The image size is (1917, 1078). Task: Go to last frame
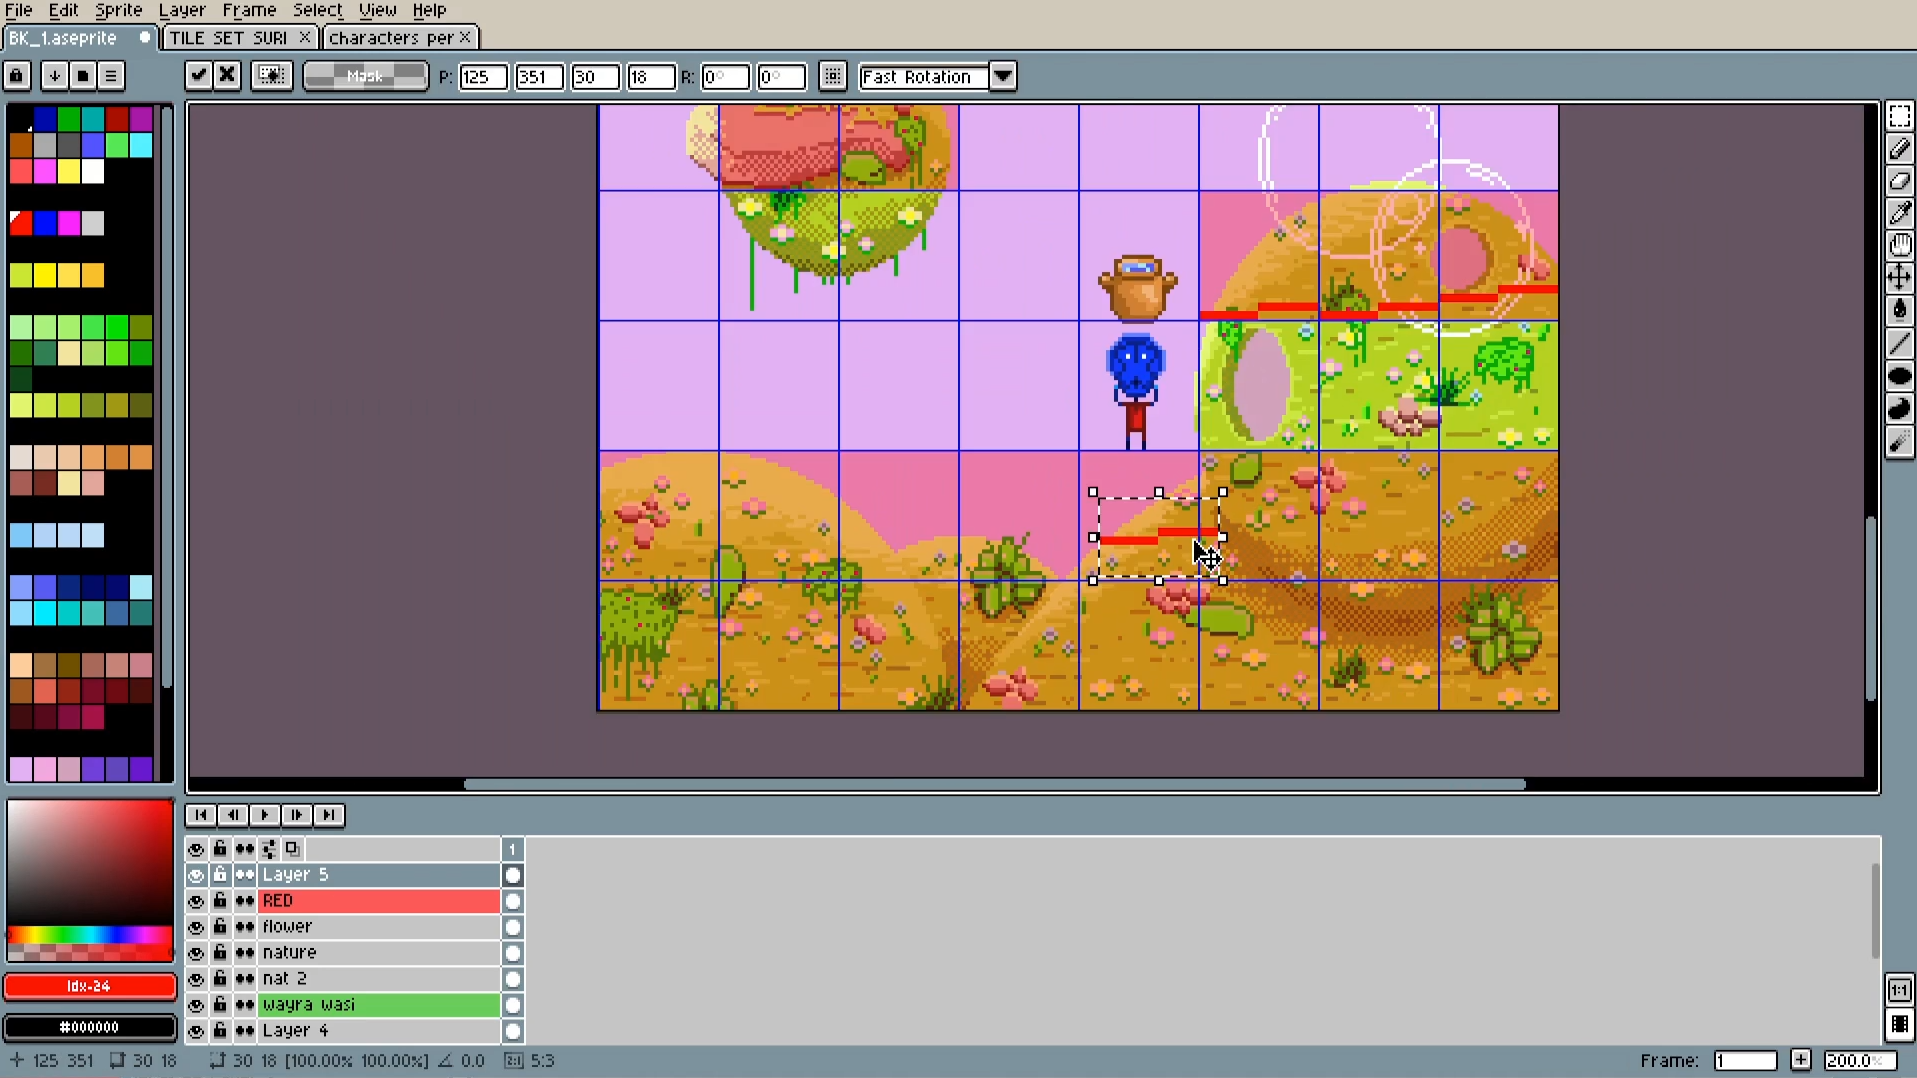328,815
